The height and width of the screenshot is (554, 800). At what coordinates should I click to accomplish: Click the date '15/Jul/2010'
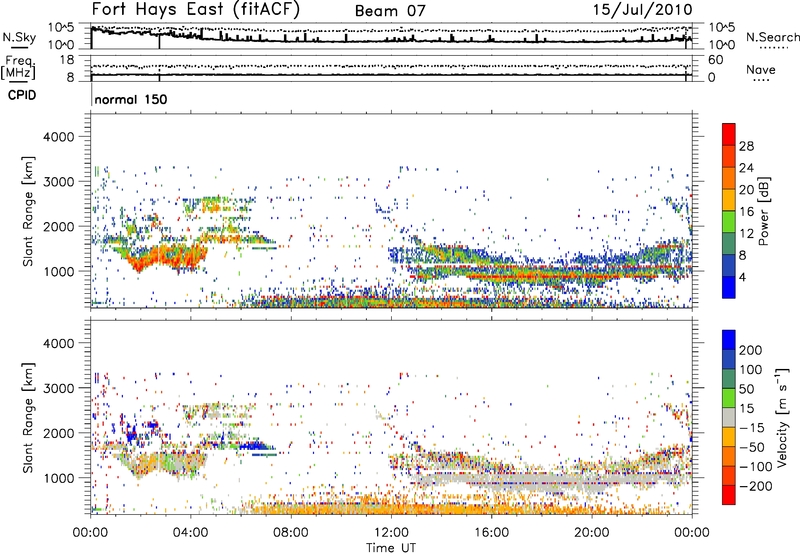[642, 10]
